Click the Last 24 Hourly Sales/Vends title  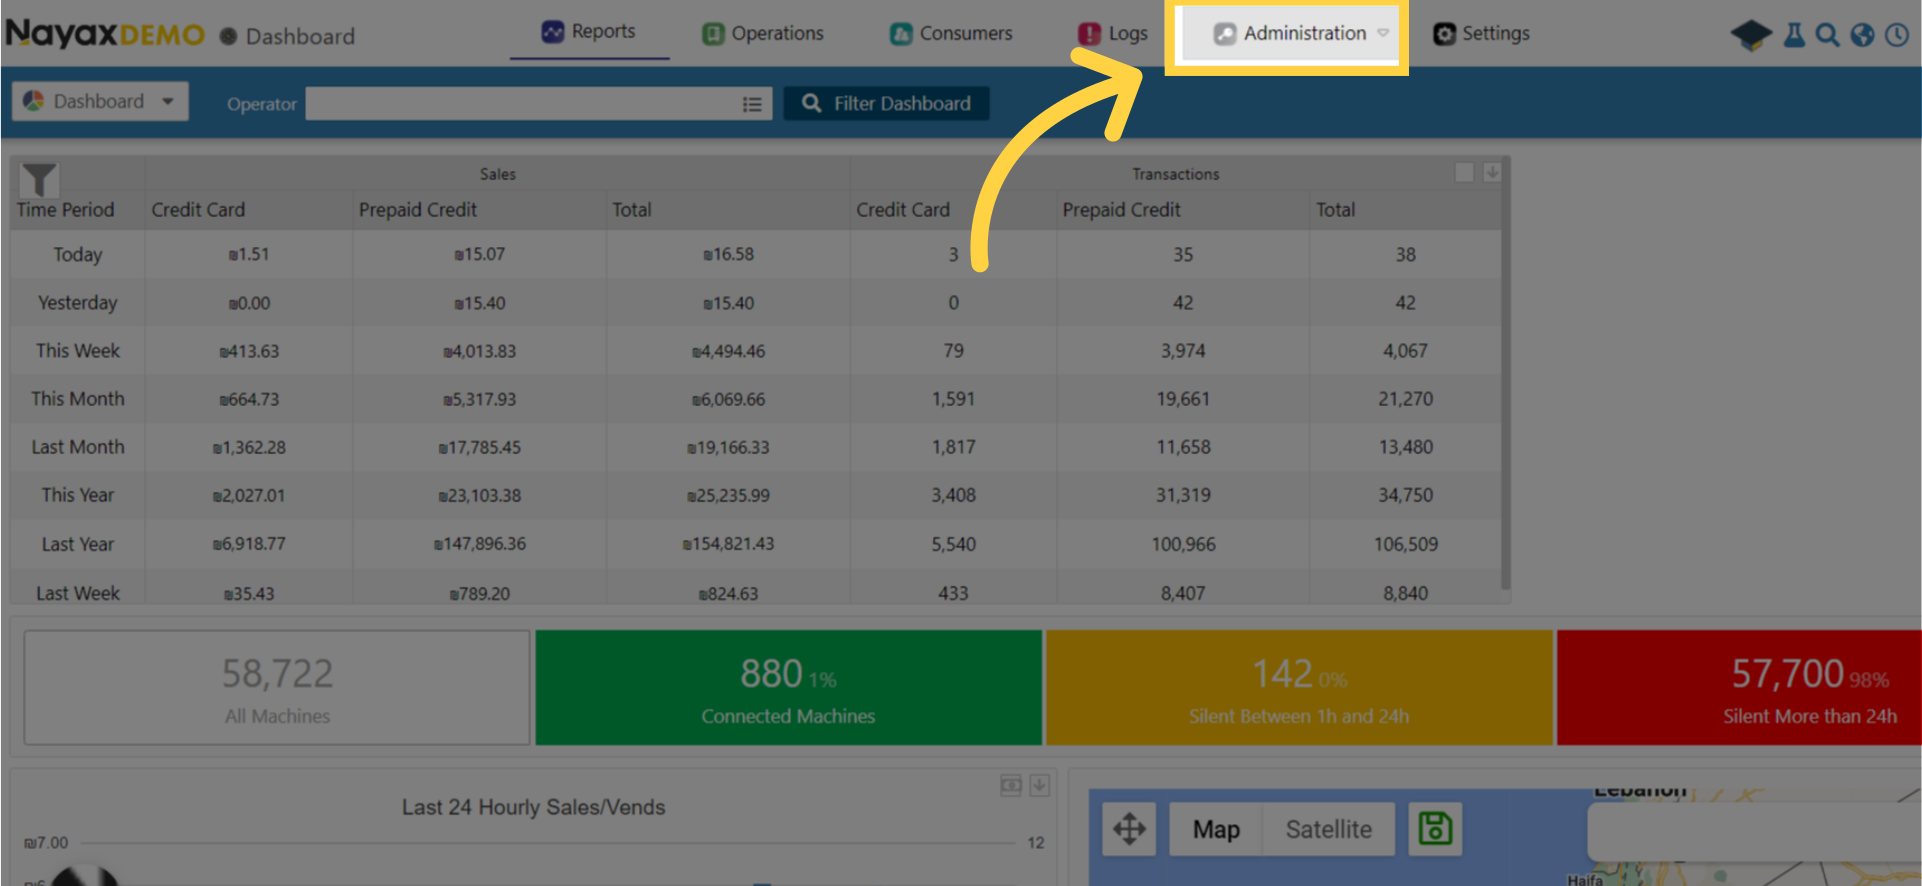(x=533, y=807)
